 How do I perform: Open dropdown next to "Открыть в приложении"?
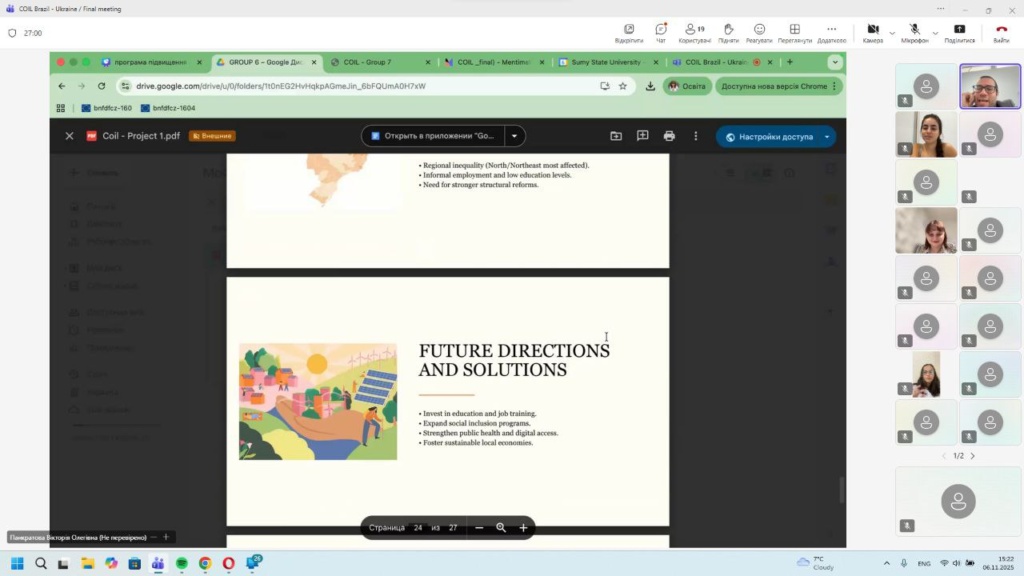coord(515,136)
